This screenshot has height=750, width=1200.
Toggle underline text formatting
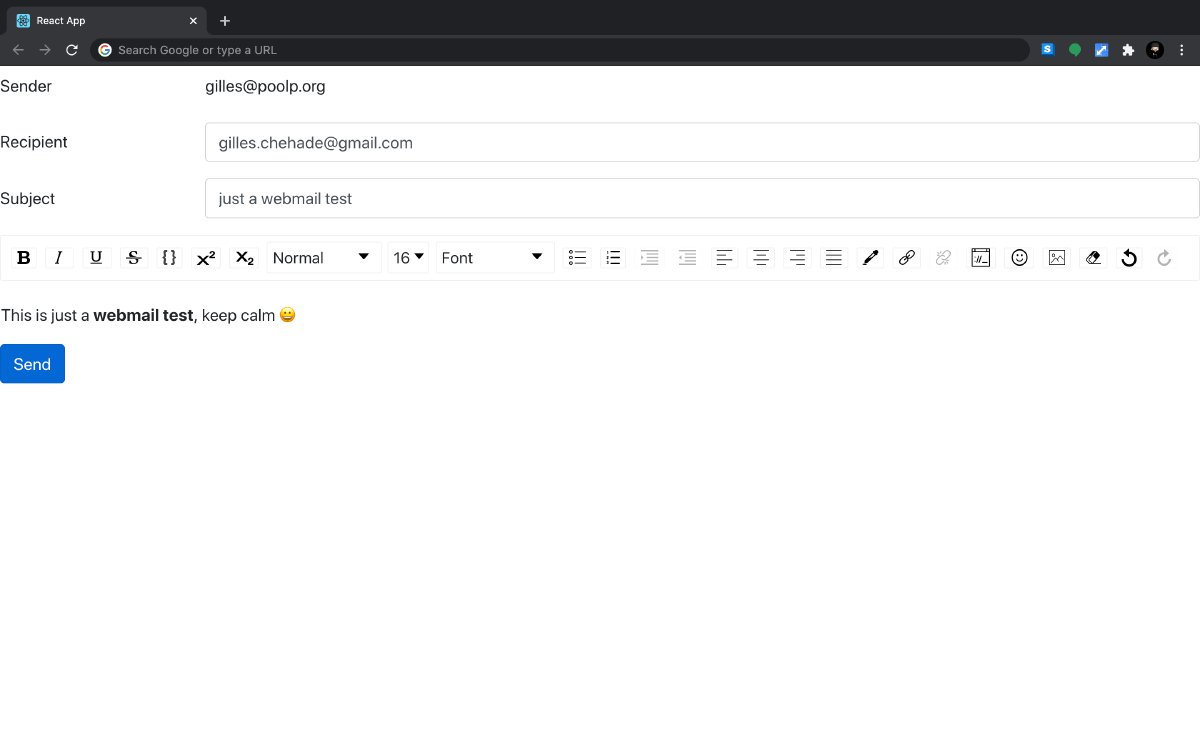[96, 258]
